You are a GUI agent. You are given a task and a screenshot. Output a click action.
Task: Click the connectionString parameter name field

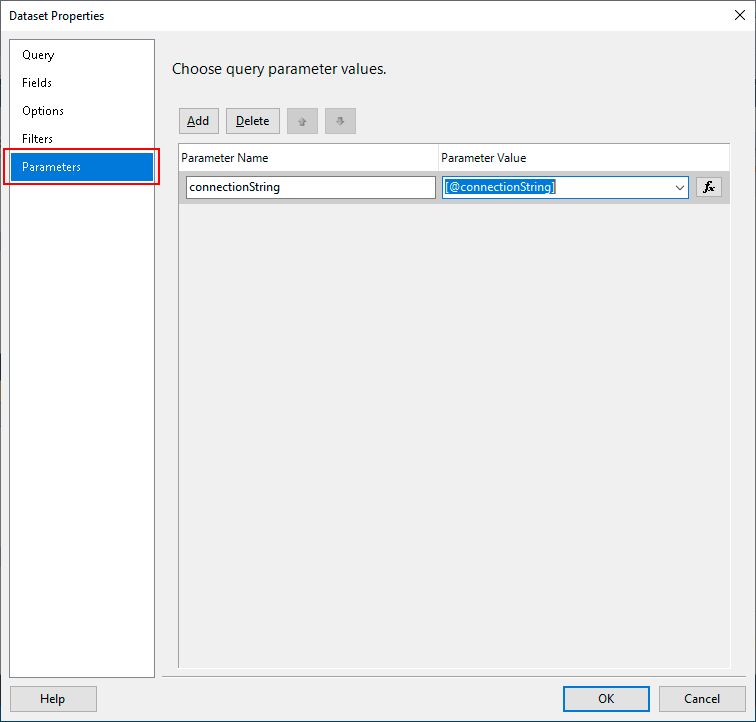[x=310, y=187]
